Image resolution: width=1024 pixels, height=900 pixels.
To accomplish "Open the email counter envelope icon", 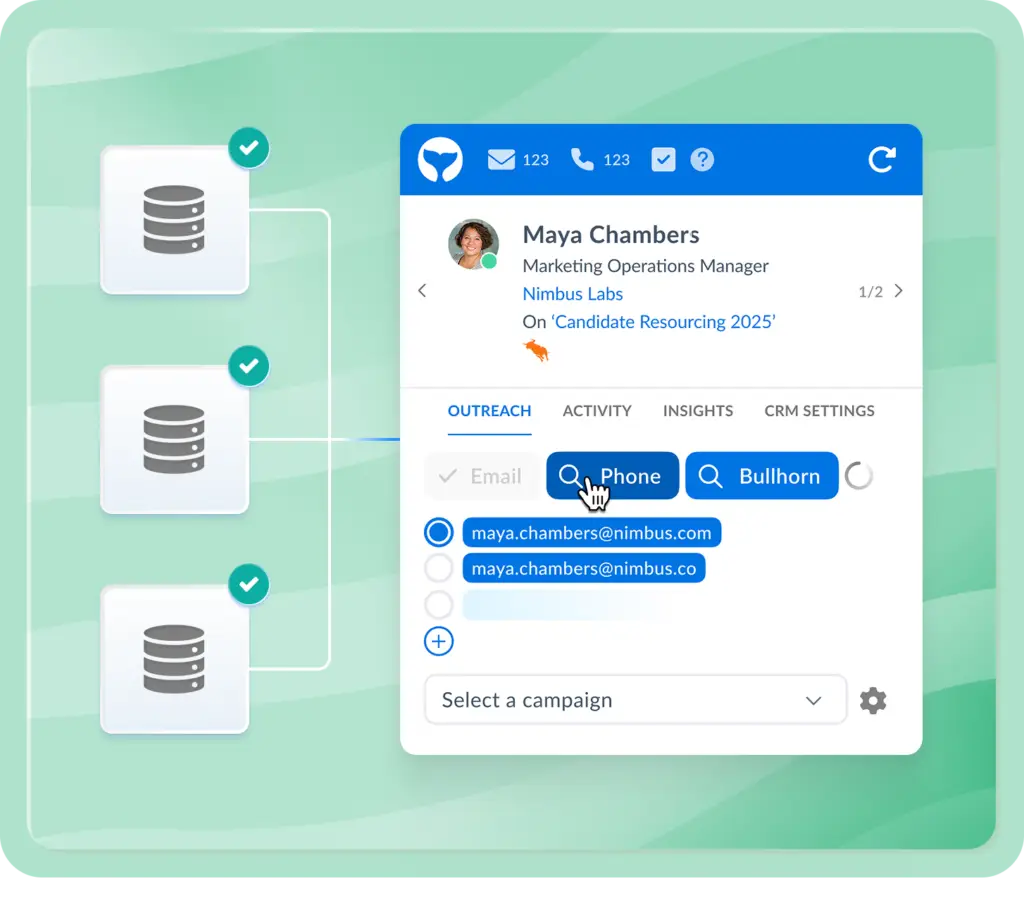I will [501, 159].
